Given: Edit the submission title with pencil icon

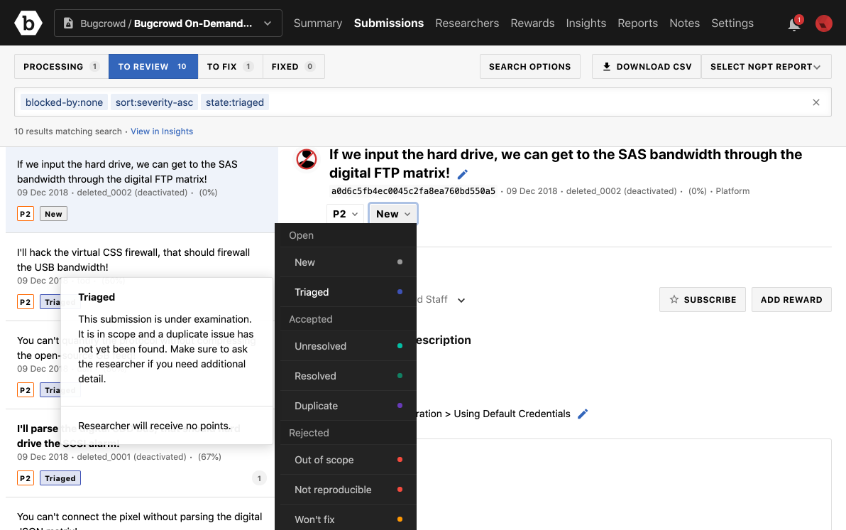Looking at the screenshot, I should [x=462, y=175].
